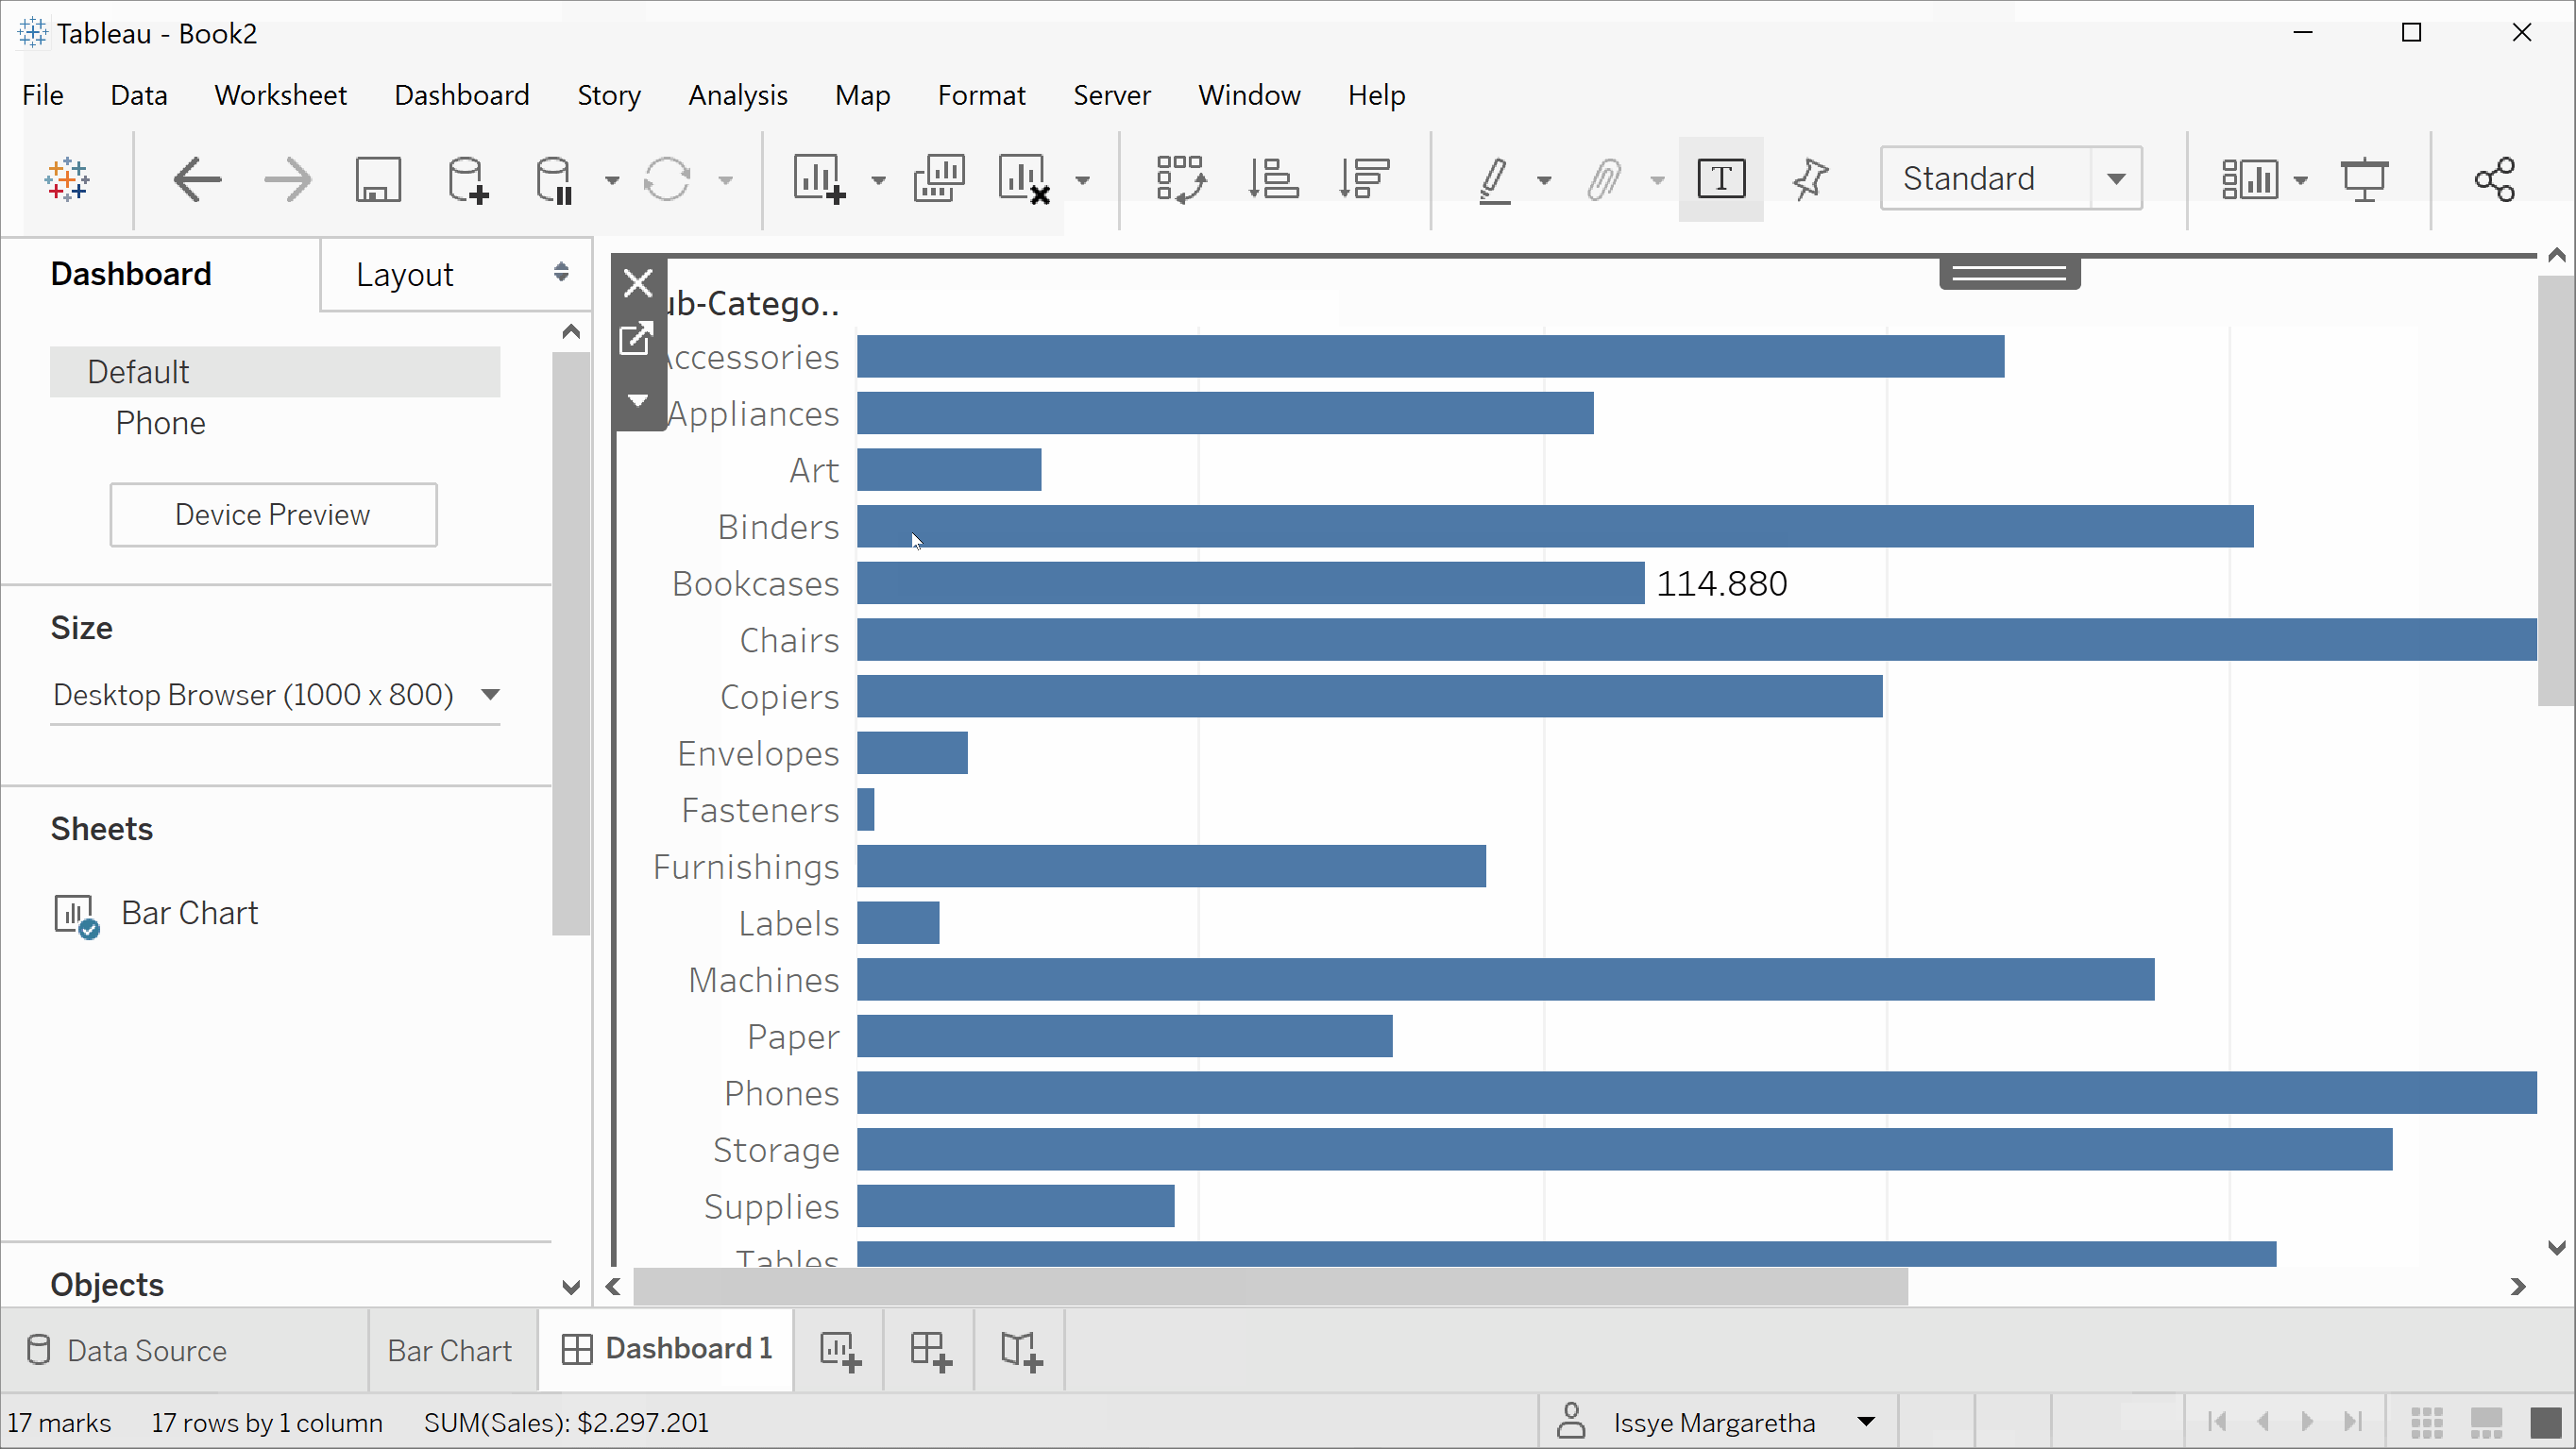The width and height of the screenshot is (2576, 1449).
Task: Click the Clear Sheet icon
Action: [x=1024, y=179]
